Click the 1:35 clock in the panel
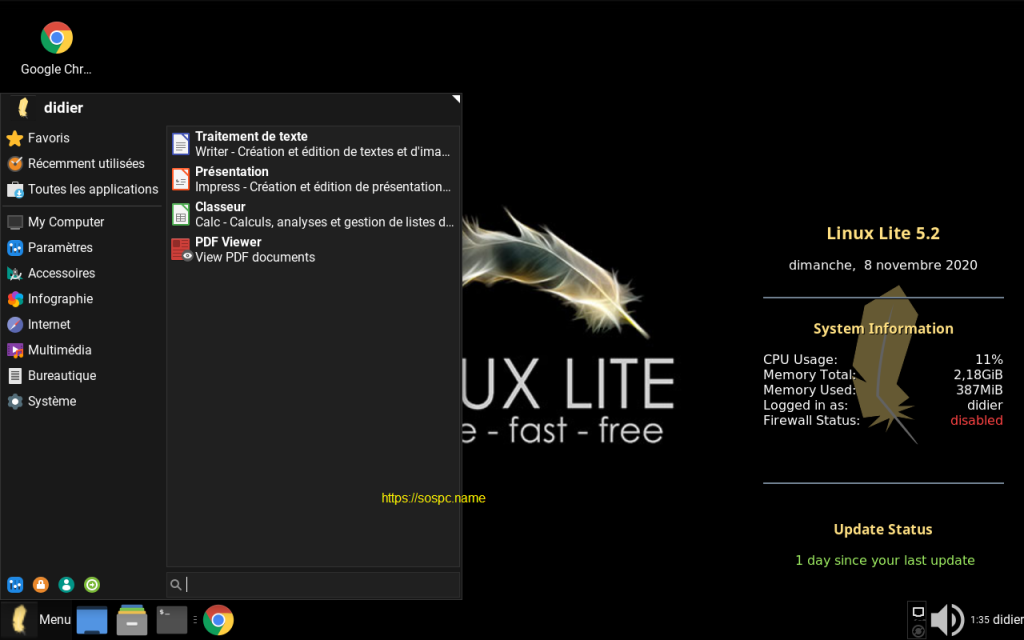Image resolution: width=1024 pixels, height=640 pixels. click(x=980, y=620)
